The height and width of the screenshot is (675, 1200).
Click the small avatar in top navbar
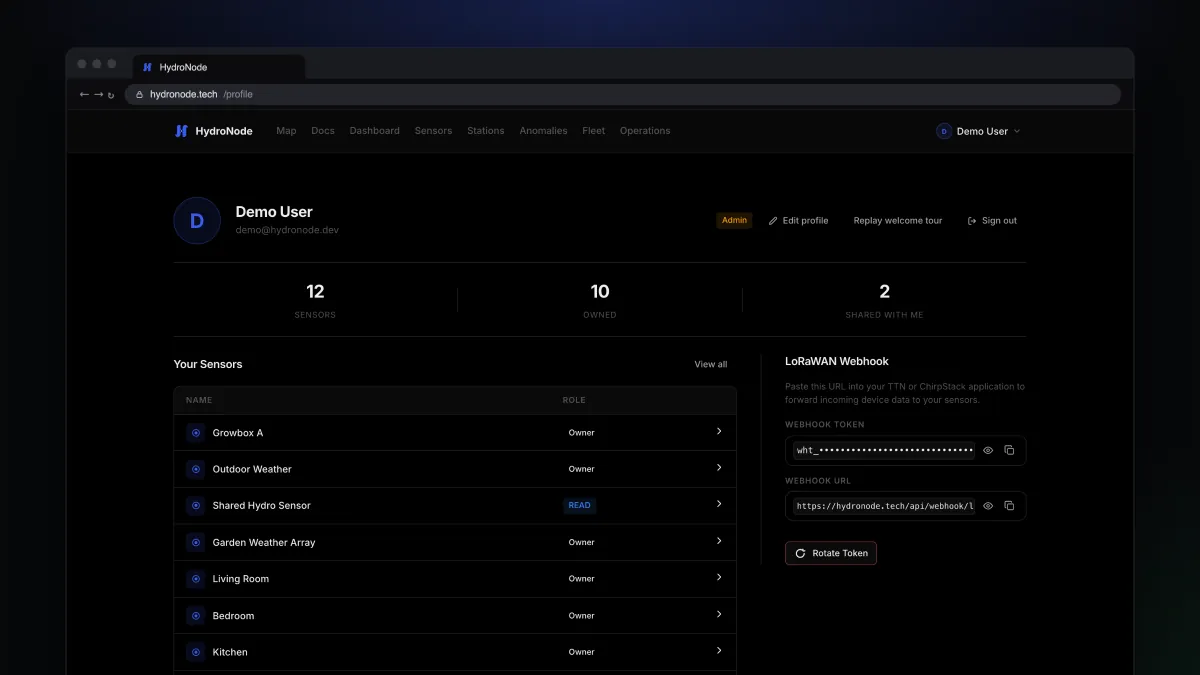tap(944, 131)
